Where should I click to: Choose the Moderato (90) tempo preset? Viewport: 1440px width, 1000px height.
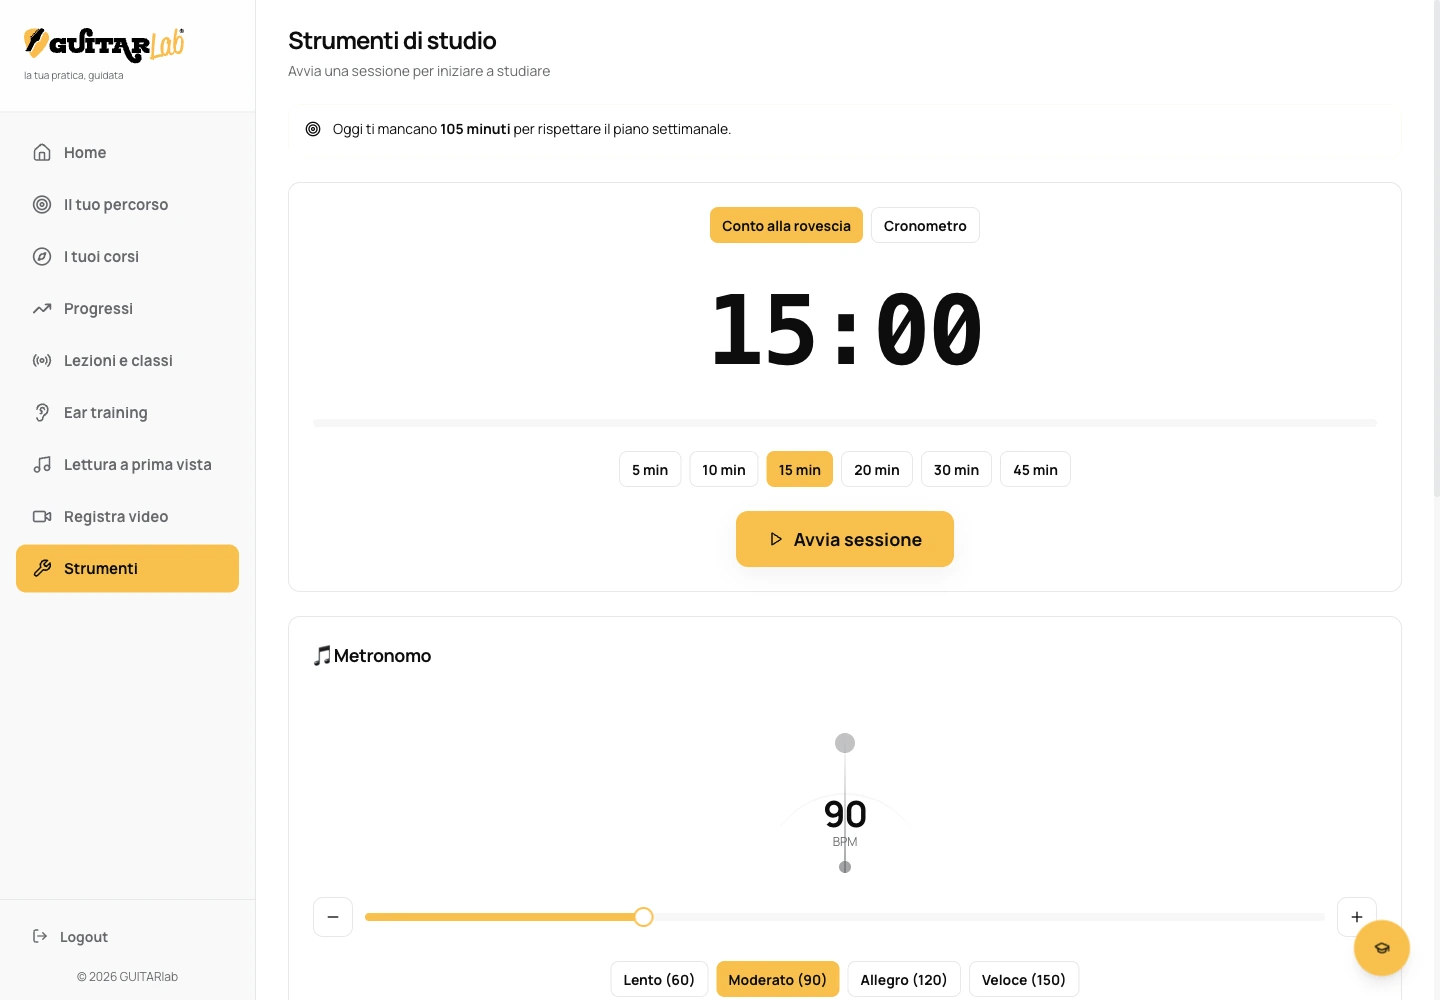click(778, 979)
